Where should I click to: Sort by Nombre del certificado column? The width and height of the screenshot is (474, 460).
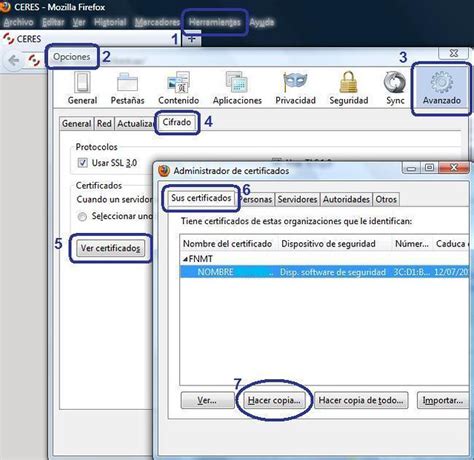coord(228,244)
